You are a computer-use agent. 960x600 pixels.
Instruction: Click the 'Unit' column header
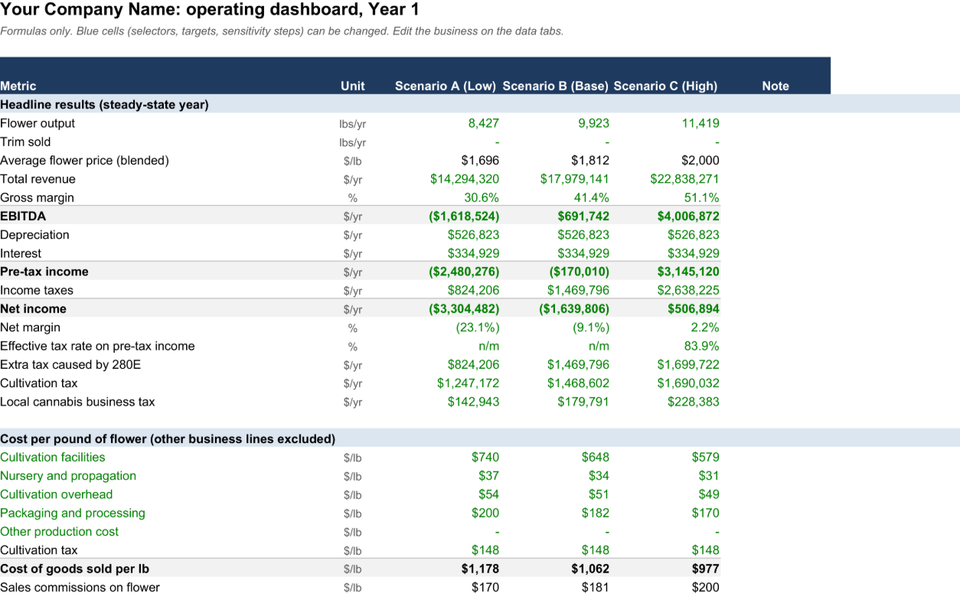[x=353, y=86]
